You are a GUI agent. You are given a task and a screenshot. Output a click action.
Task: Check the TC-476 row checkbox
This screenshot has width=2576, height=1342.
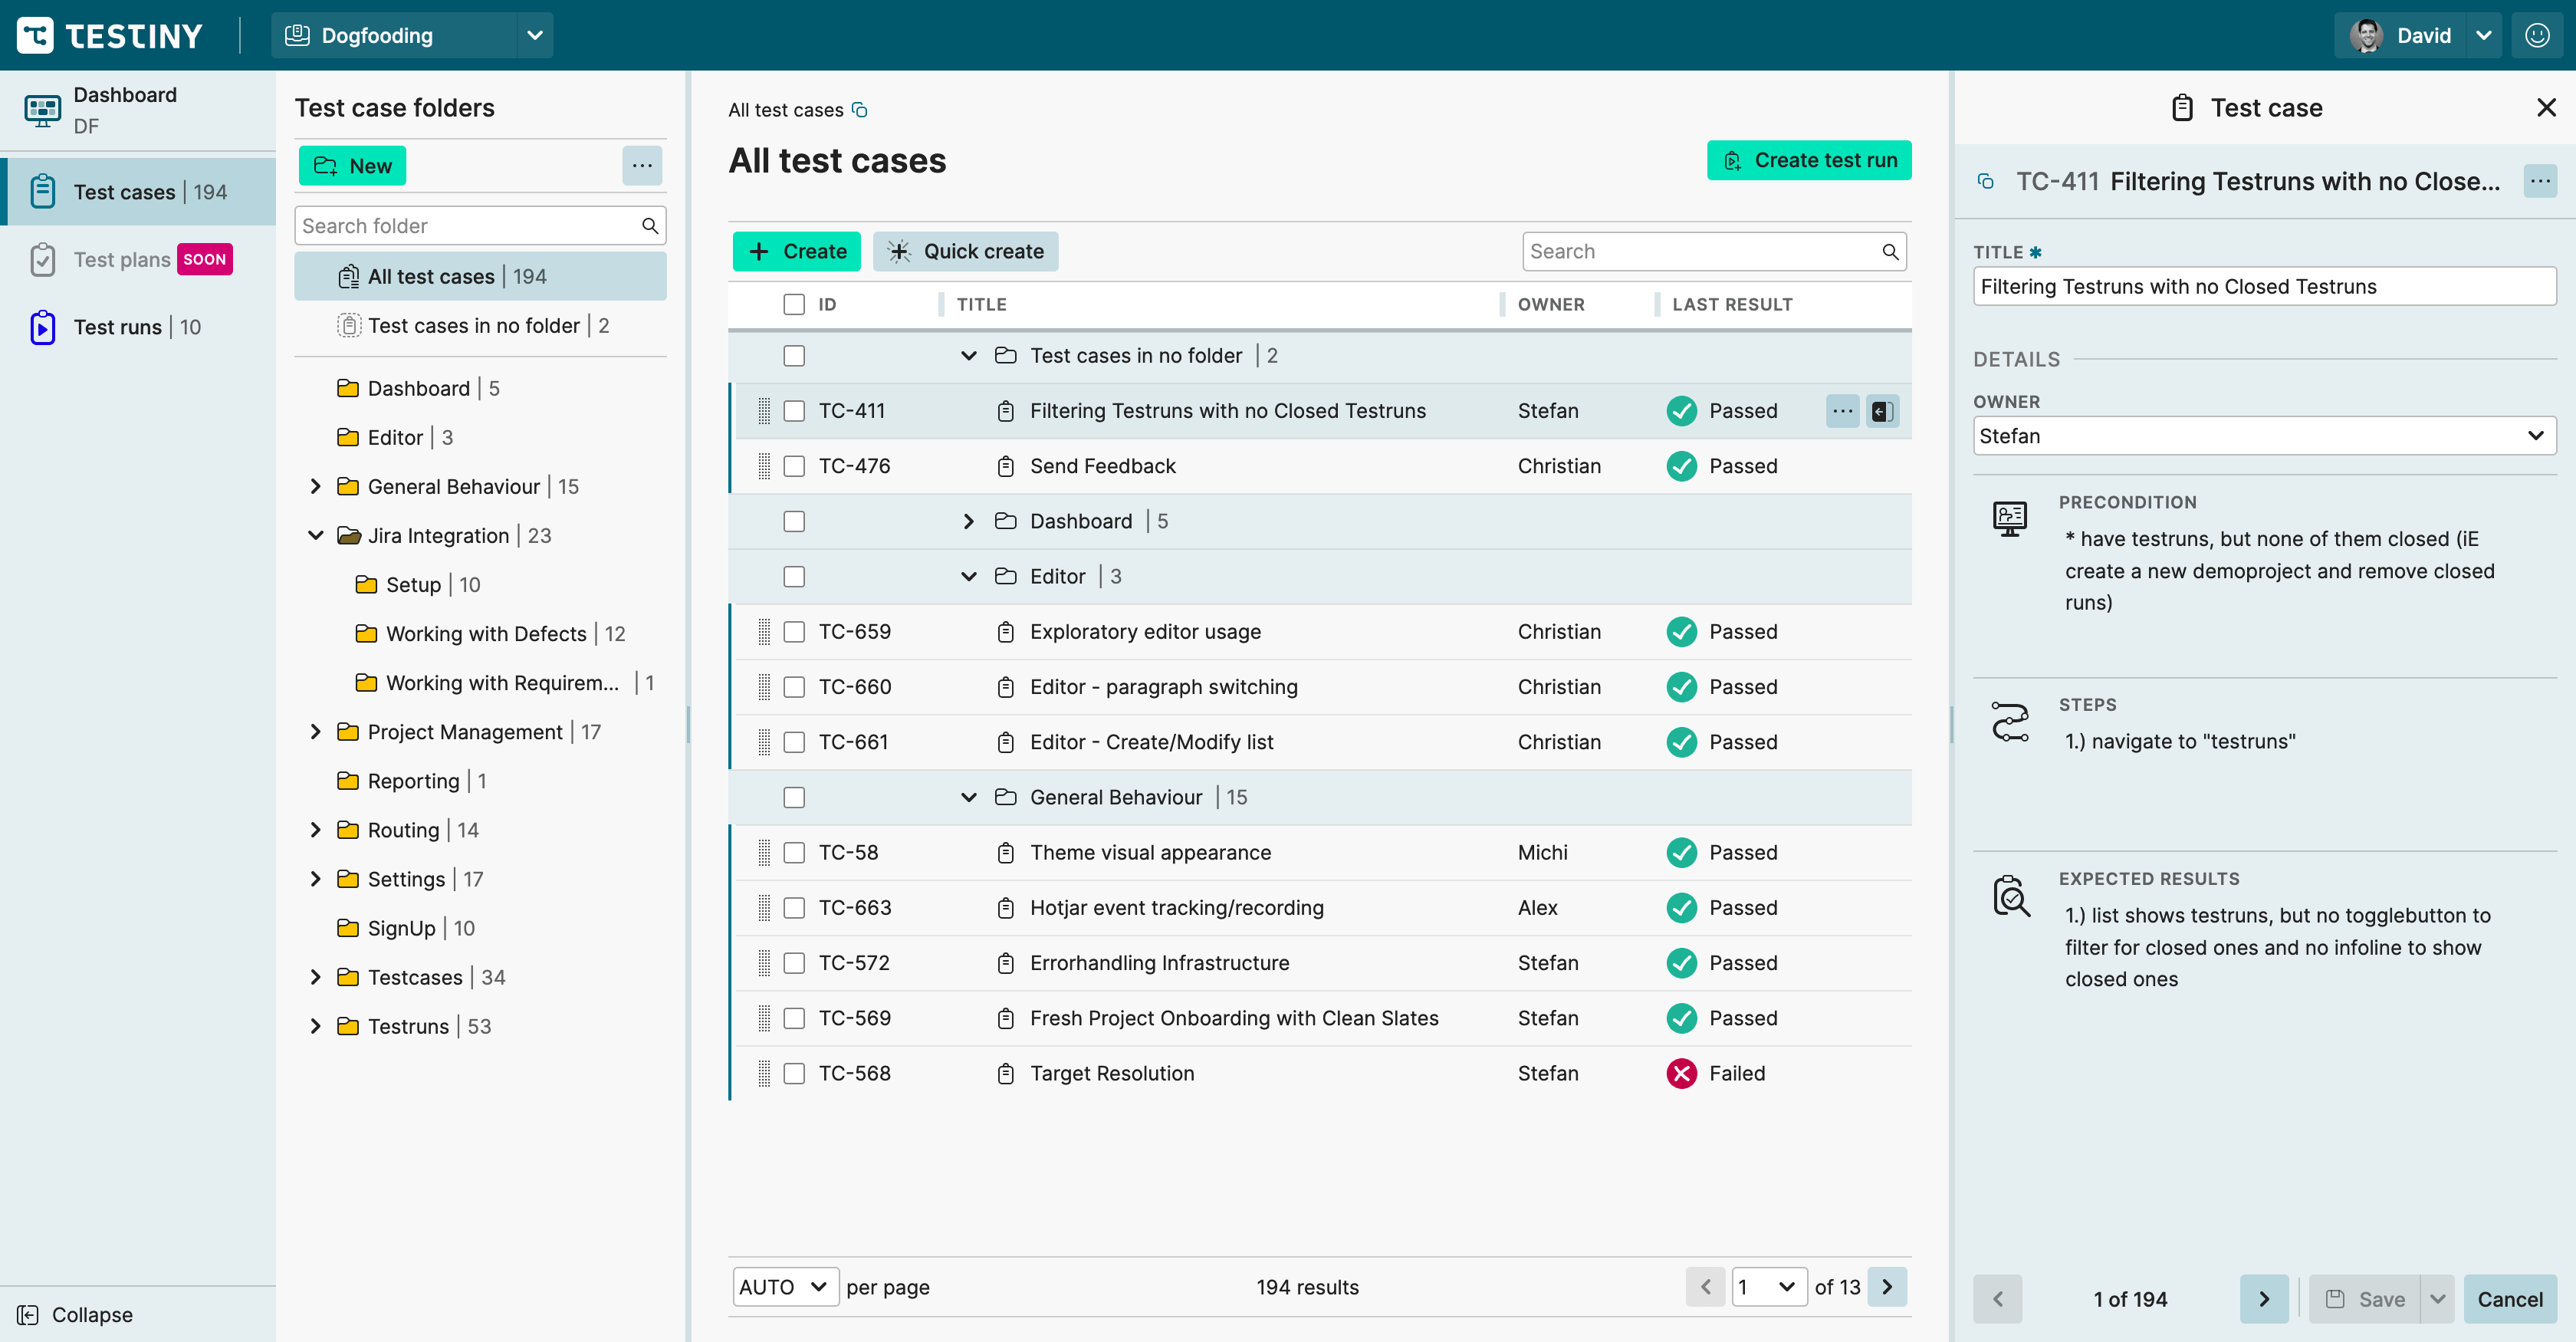click(x=794, y=466)
